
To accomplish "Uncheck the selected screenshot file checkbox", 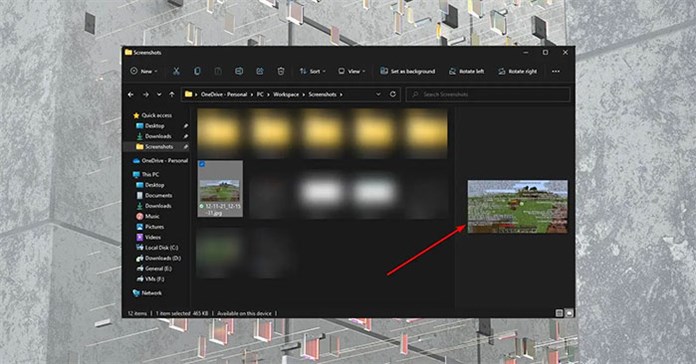I will point(202,164).
